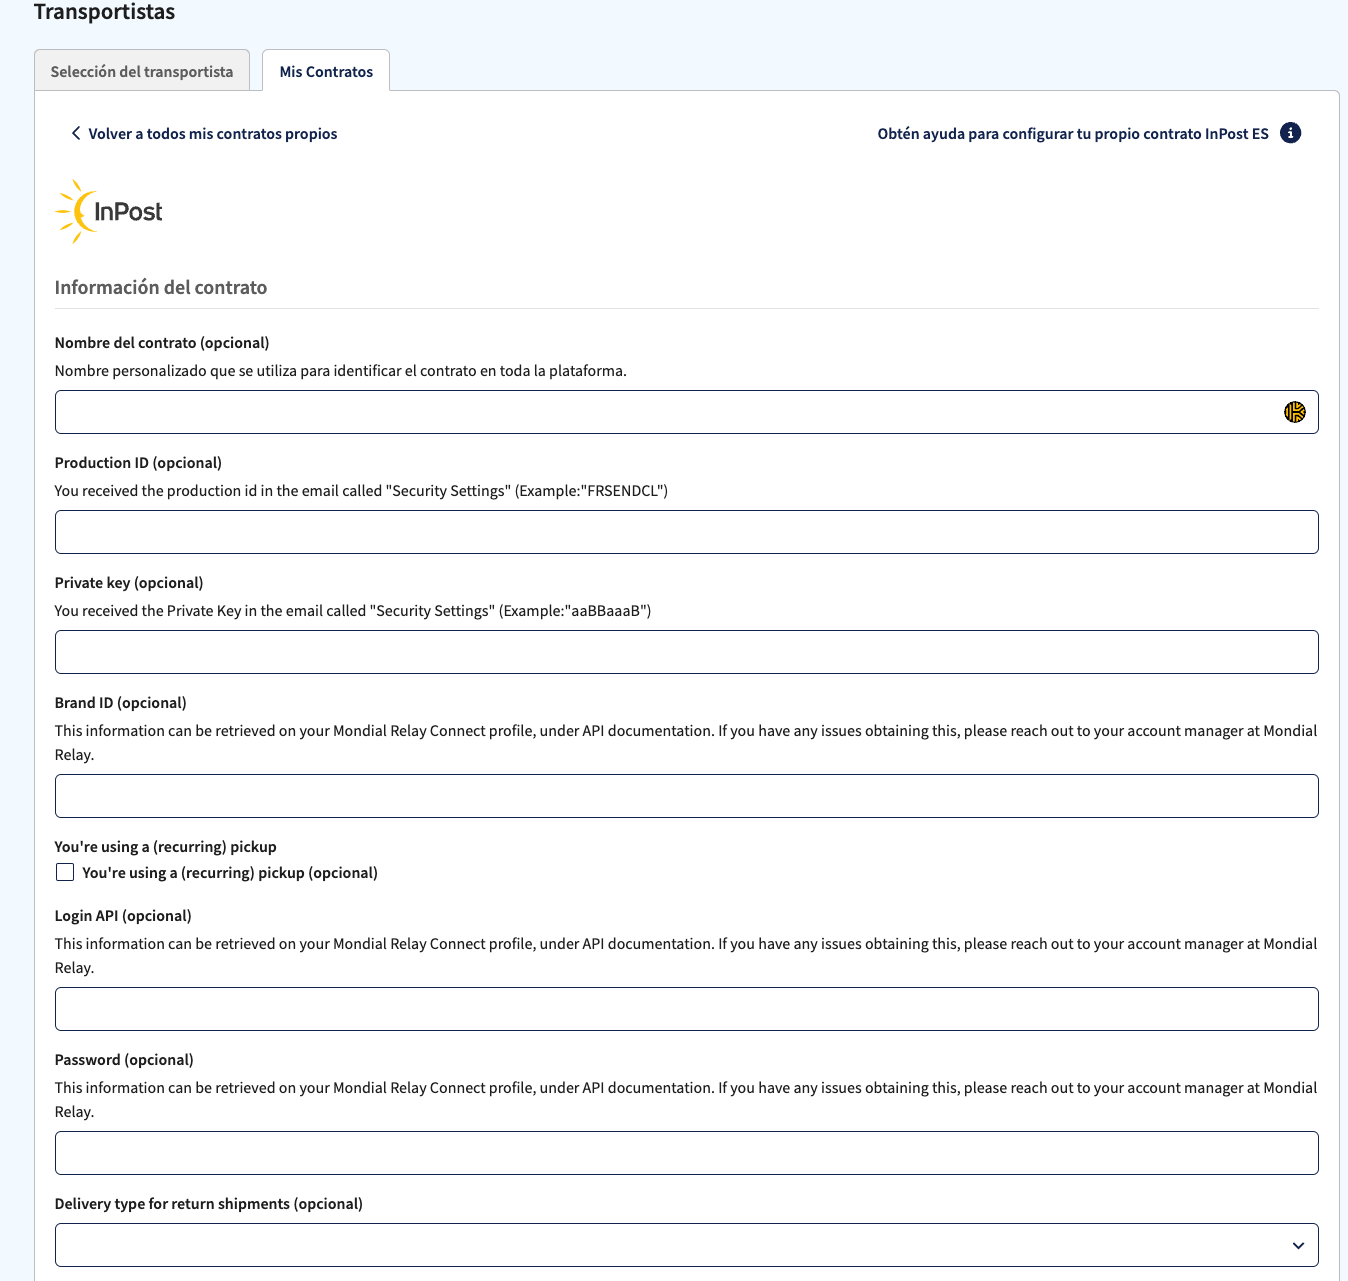The width and height of the screenshot is (1348, 1281).
Task: Open Delivery type for return shipments dropdown
Action: (x=686, y=1245)
